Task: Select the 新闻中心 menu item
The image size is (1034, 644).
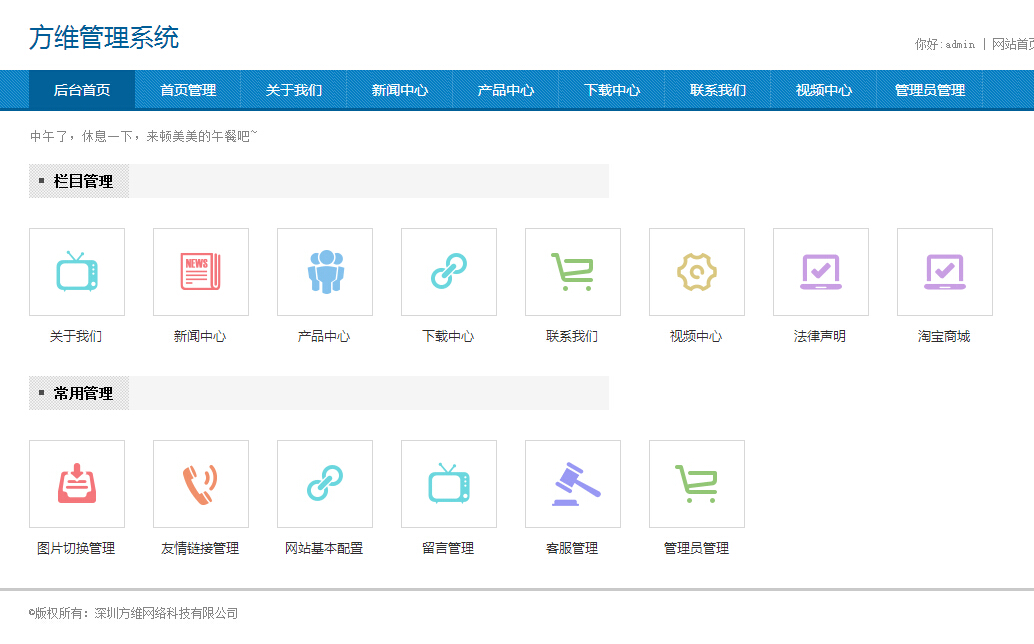Action: (x=400, y=90)
